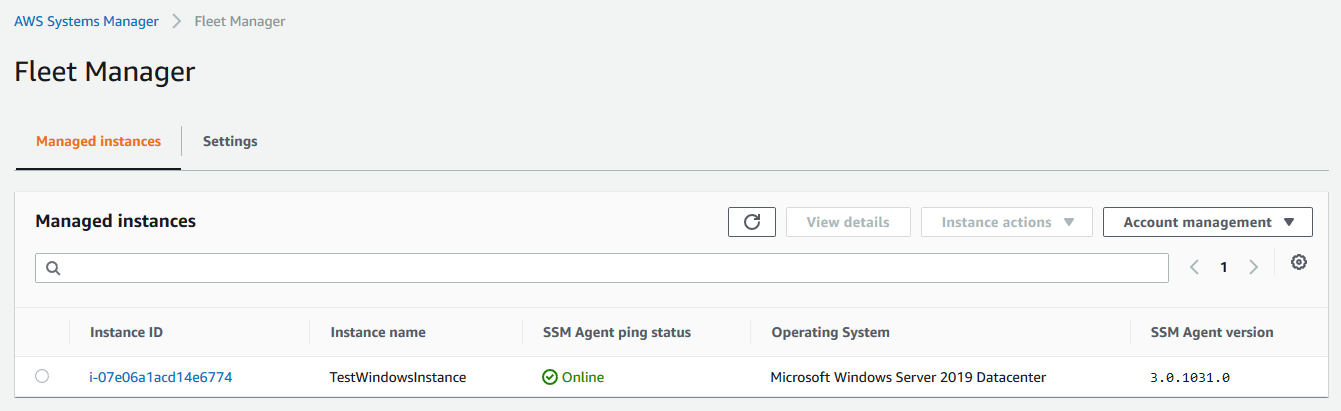Sort by Instance ID column header
Screen dimensions: 1341x411
click(126, 332)
